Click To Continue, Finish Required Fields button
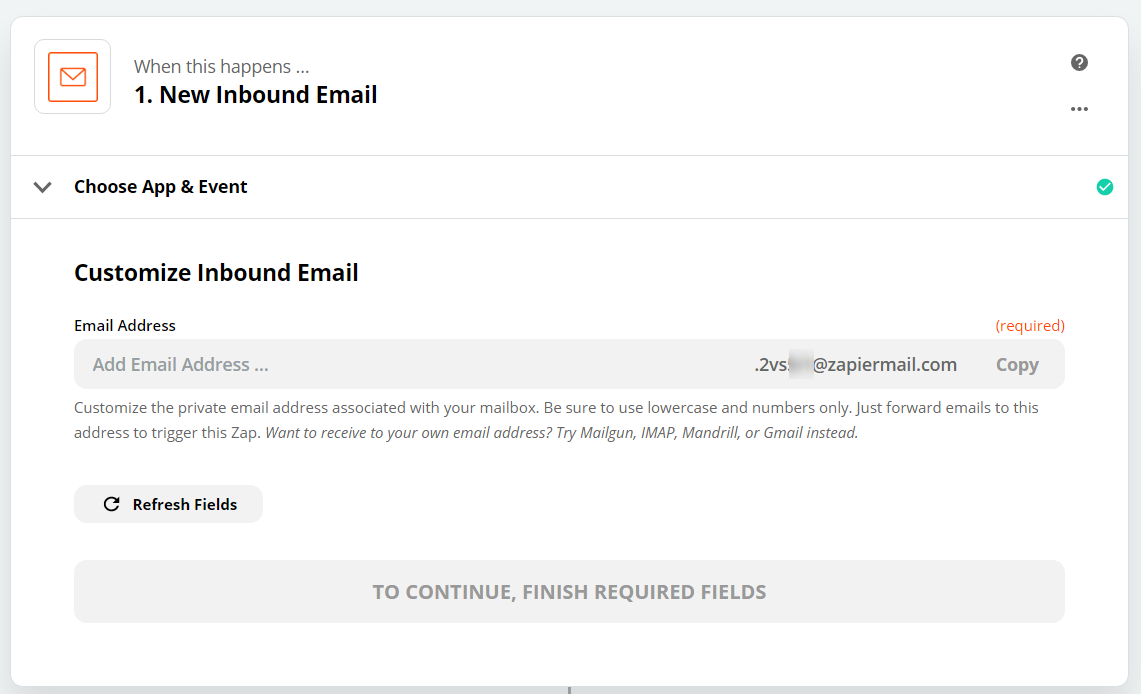This screenshot has height=694, width=1141. pos(569,591)
